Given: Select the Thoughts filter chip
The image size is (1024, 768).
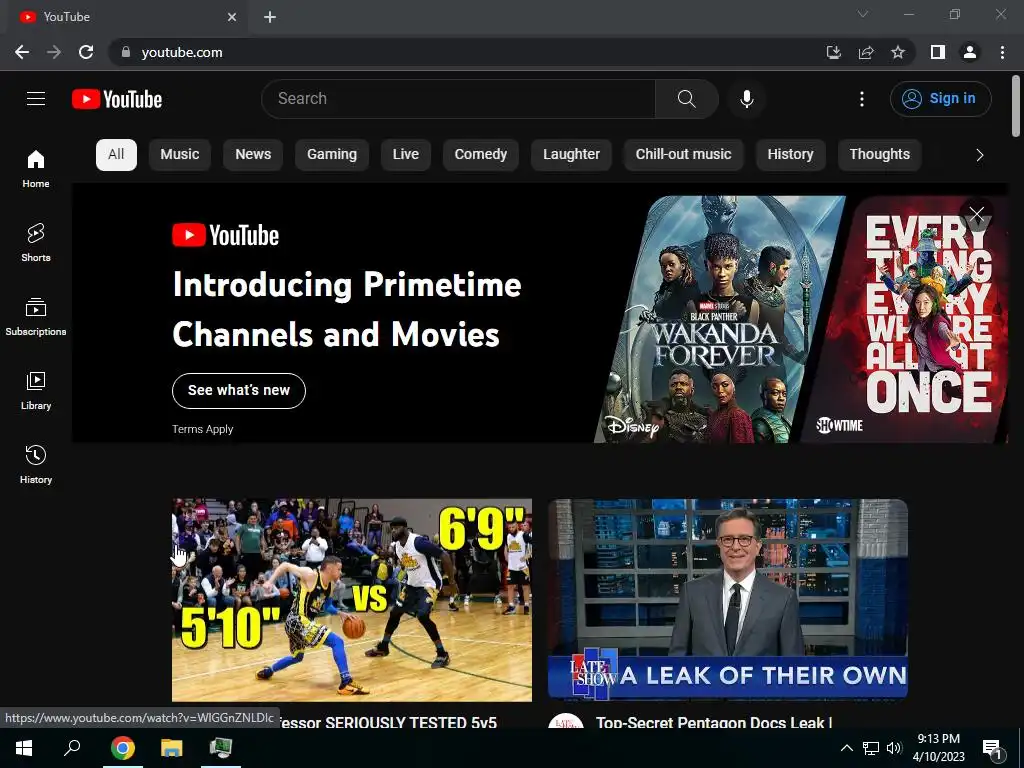Looking at the screenshot, I should 879,155.
